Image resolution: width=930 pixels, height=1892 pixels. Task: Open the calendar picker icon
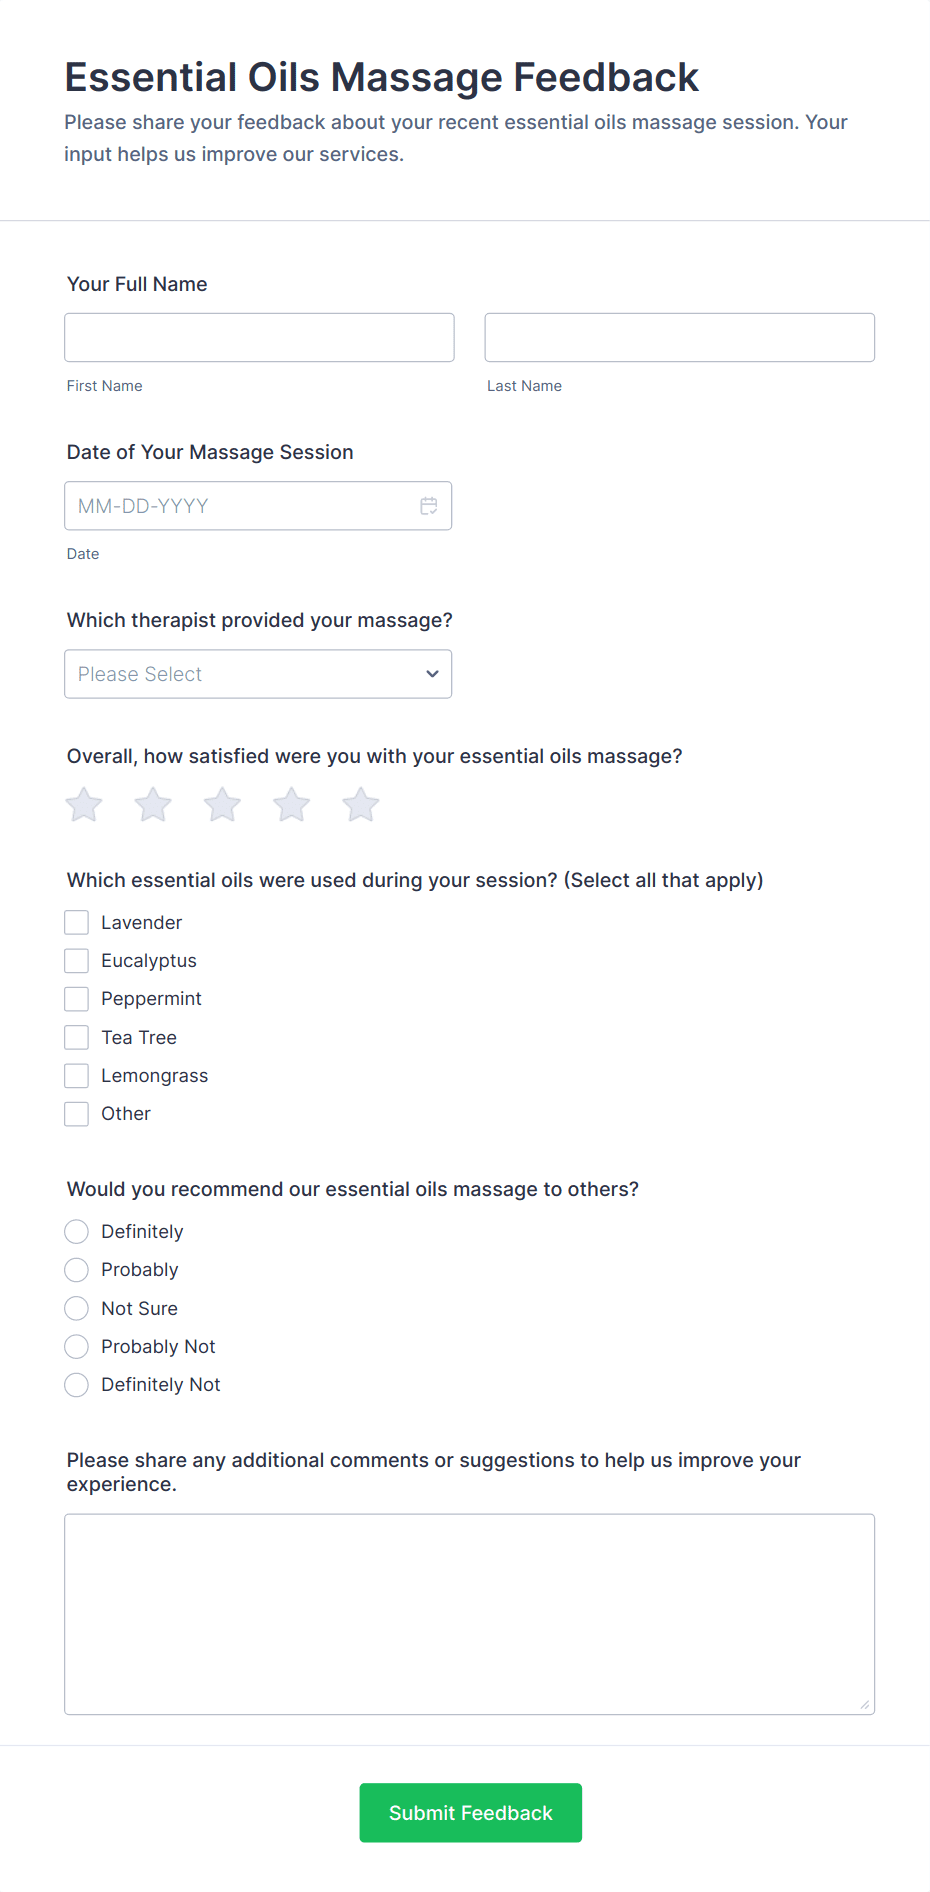tap(429, 506)
